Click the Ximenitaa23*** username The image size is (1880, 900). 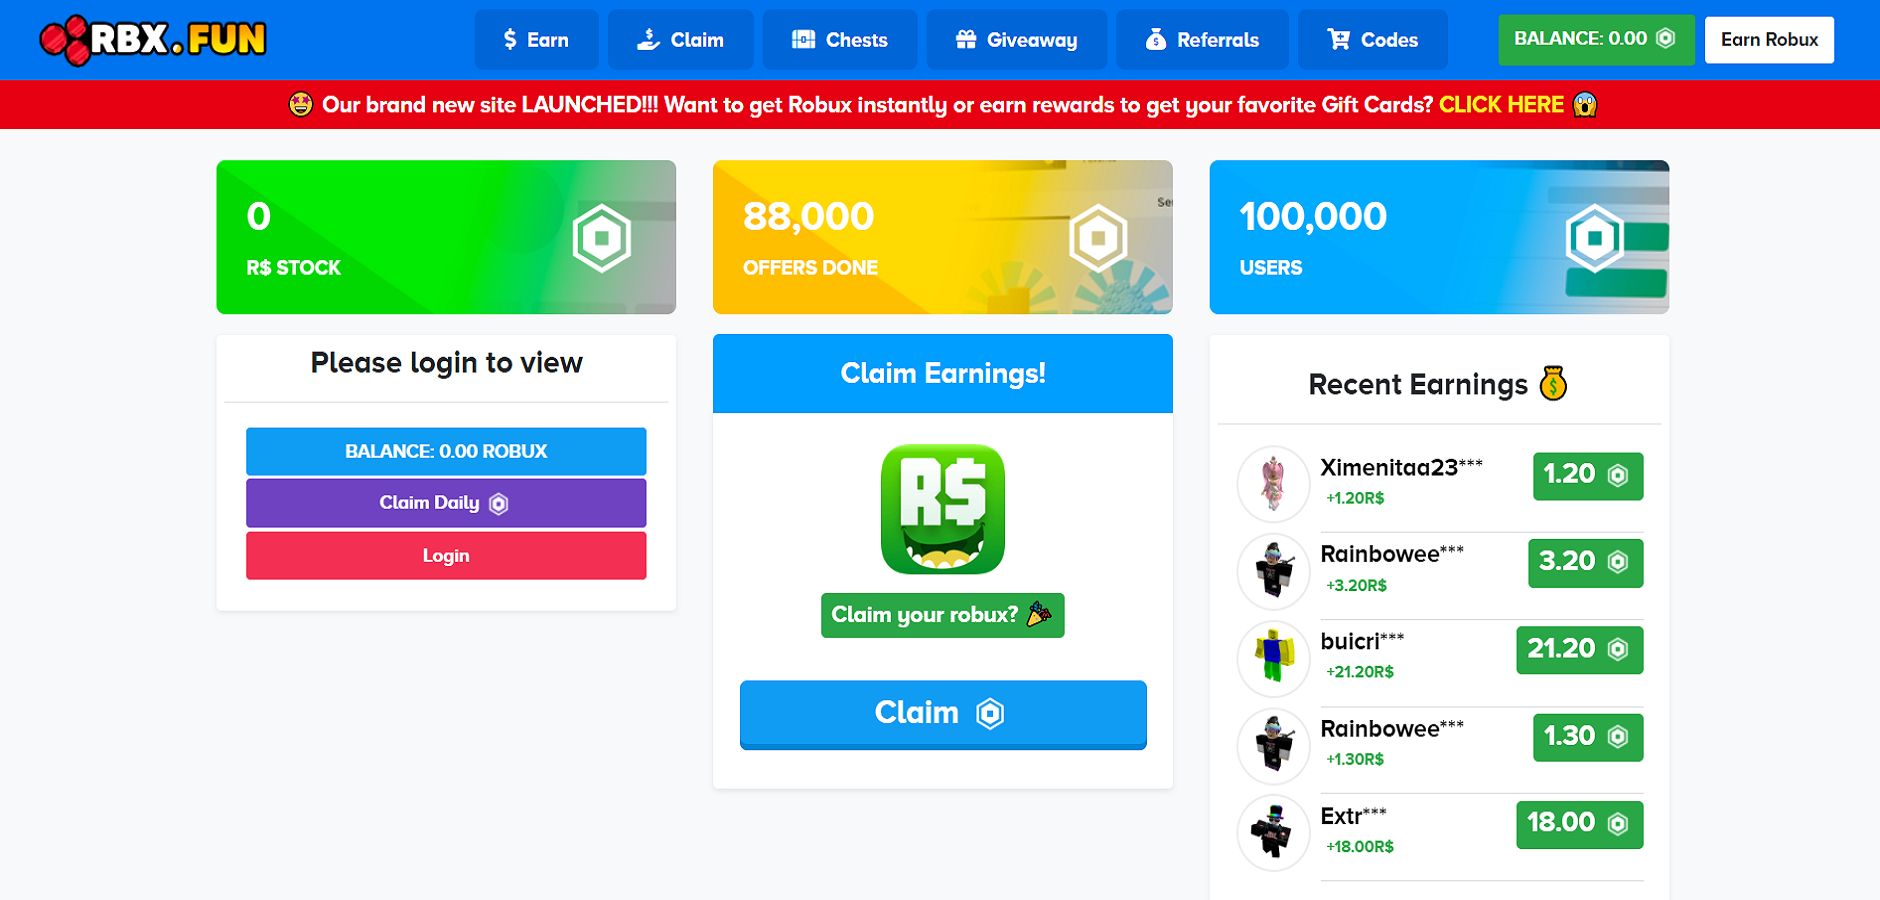1401,467
